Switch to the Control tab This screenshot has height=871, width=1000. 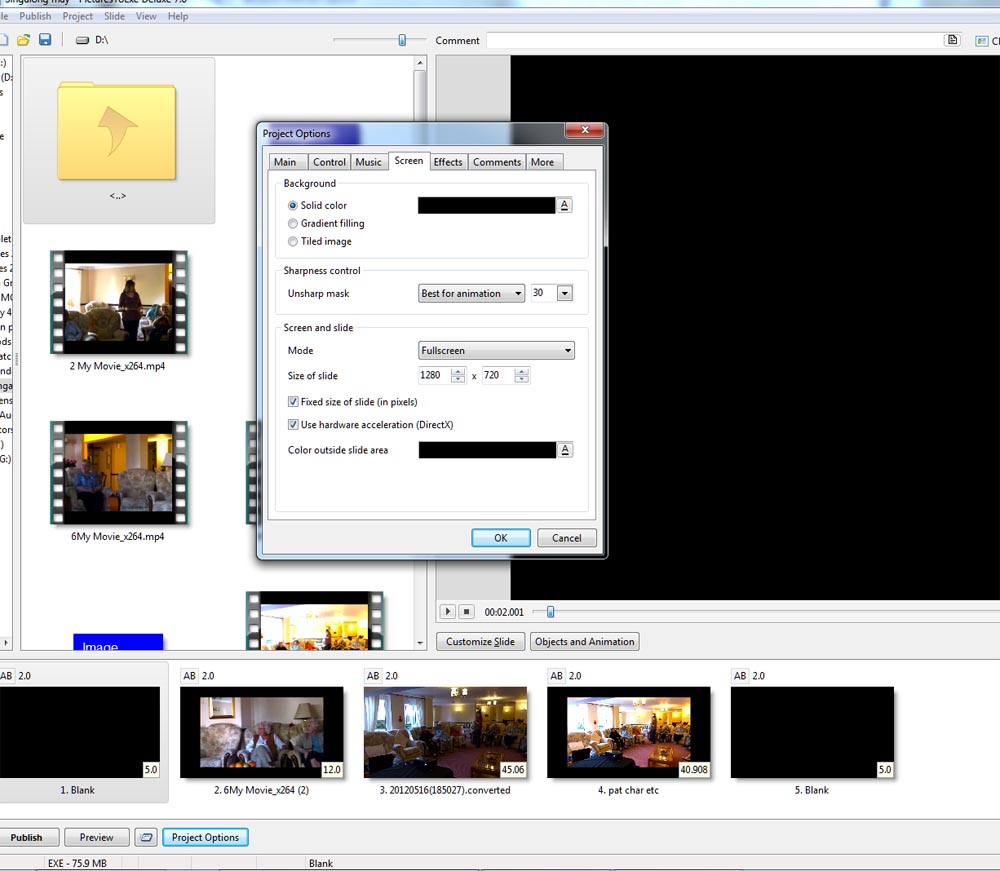(x=329, y=162)
